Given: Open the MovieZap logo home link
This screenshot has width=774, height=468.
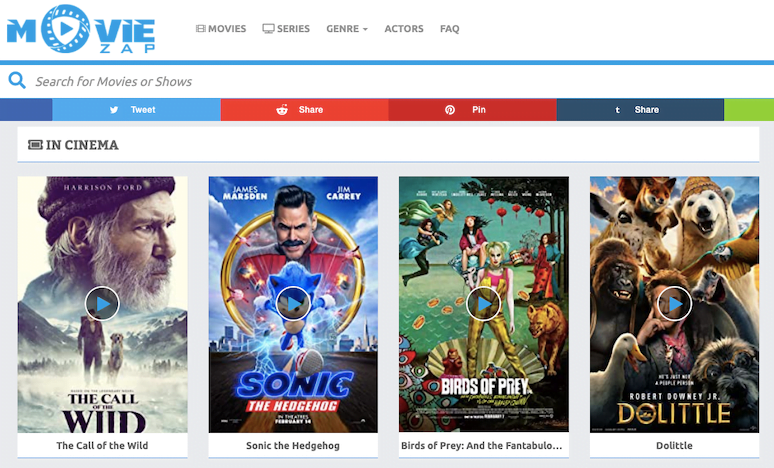Looking at the screenshot, I should 81,29.
